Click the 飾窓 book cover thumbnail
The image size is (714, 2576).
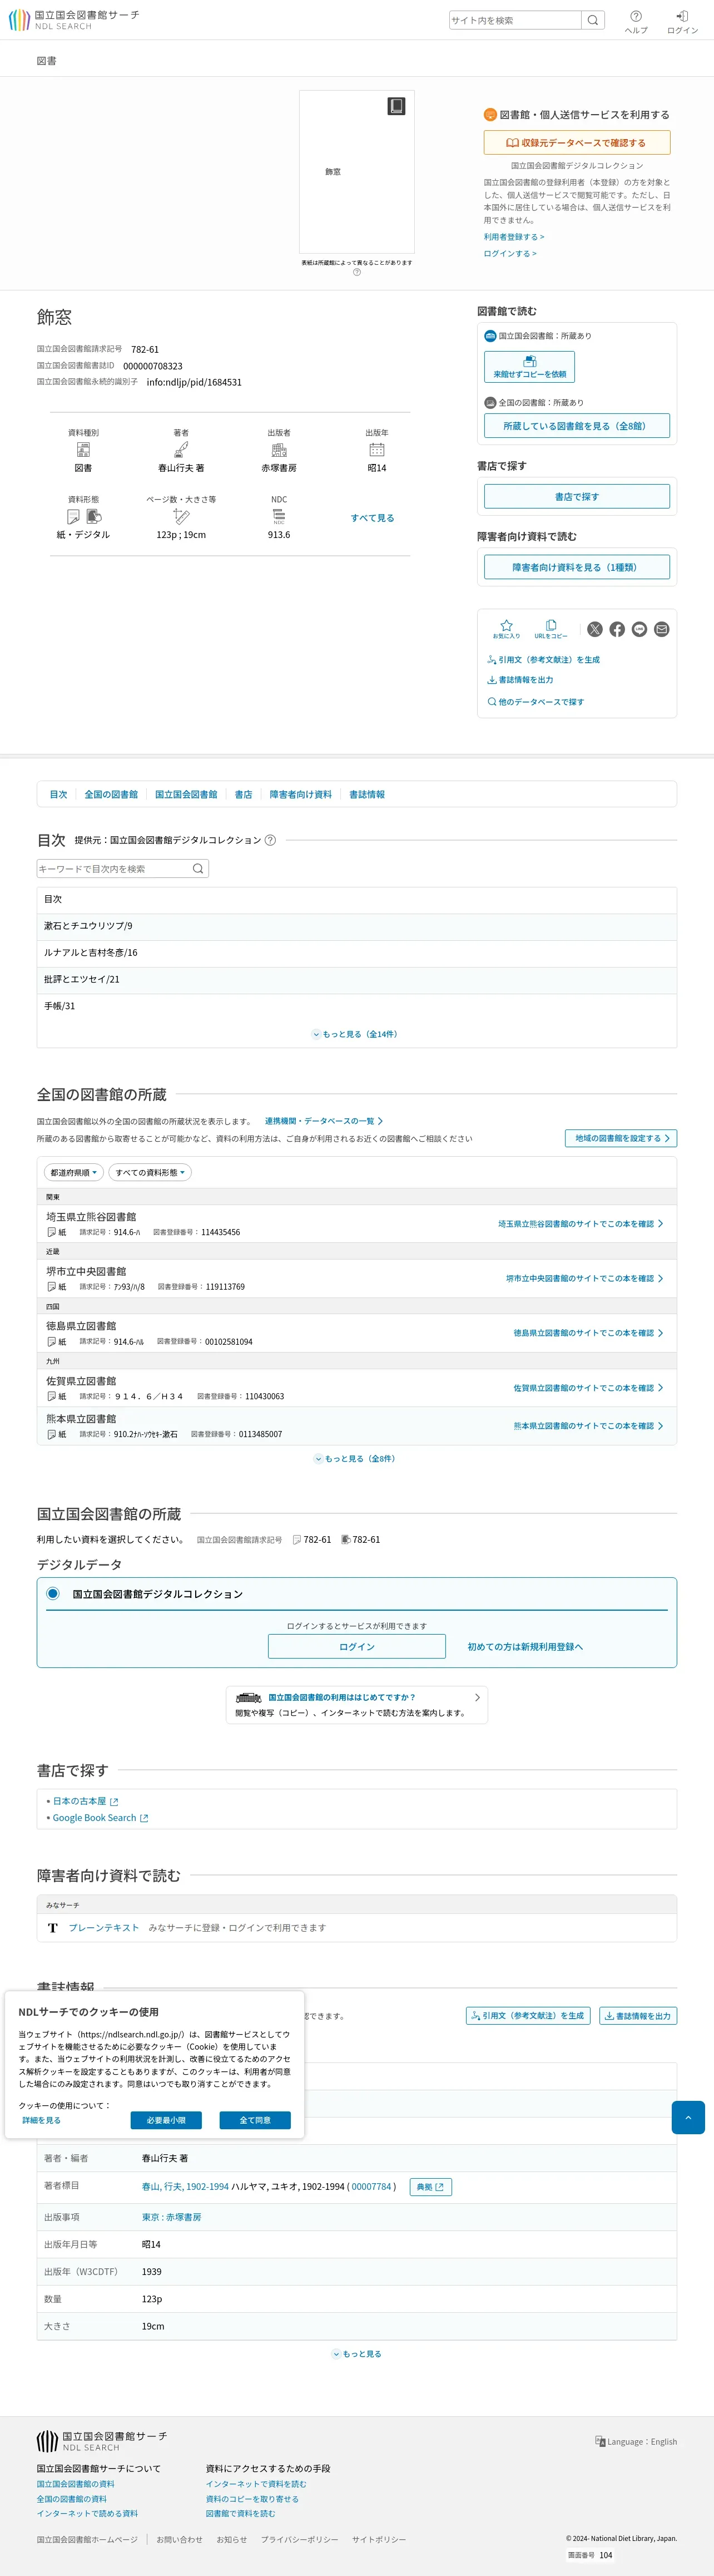tap(357, 172)
